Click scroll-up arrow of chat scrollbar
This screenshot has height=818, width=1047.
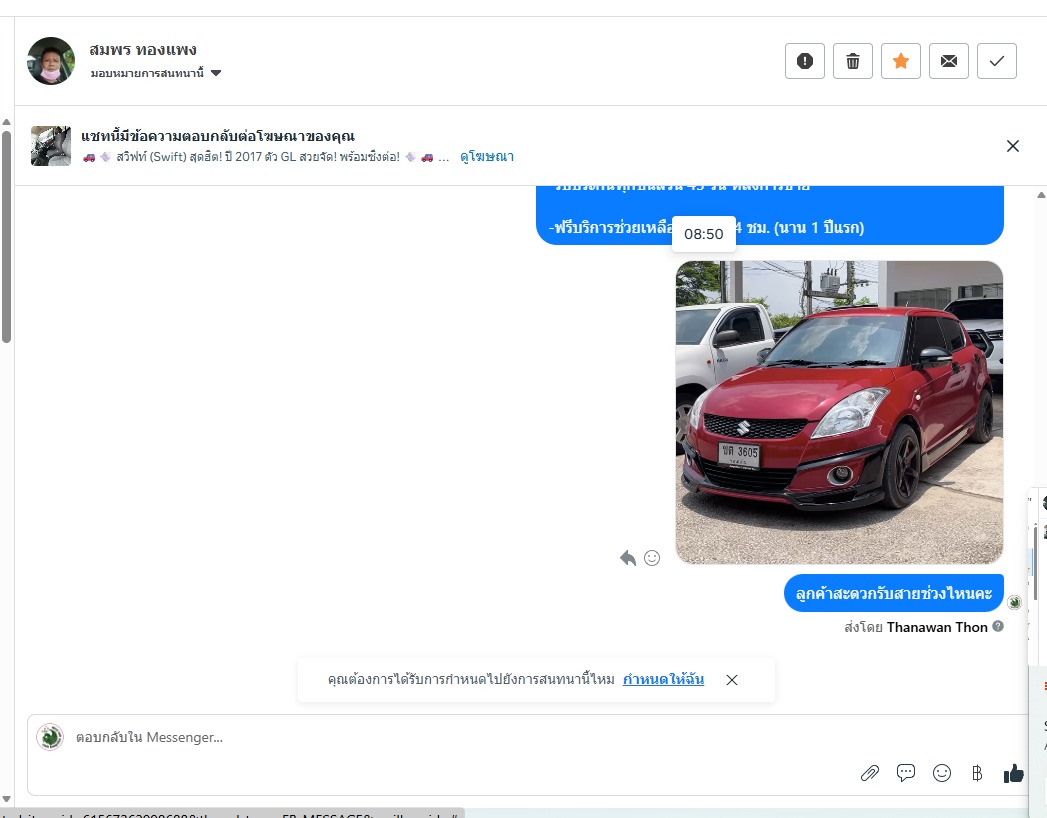pos(1041,195)
